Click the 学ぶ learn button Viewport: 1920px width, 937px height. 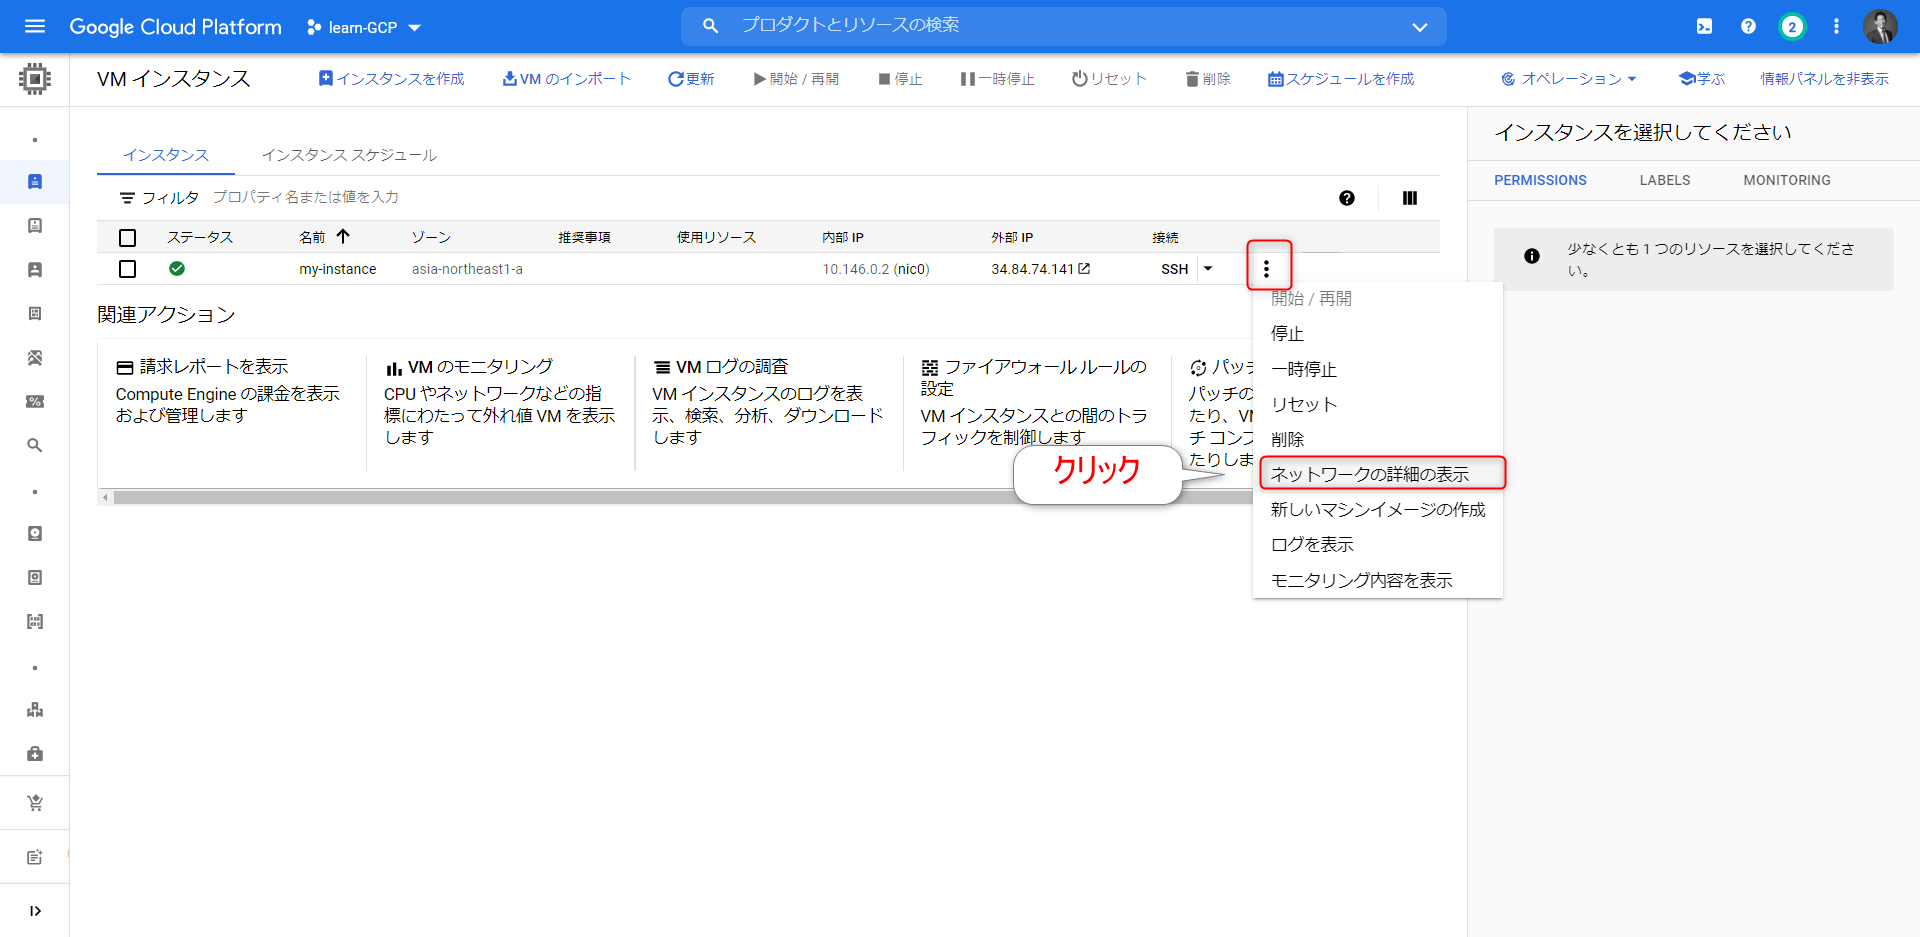pyautogui.click(x=1702, y=79)
